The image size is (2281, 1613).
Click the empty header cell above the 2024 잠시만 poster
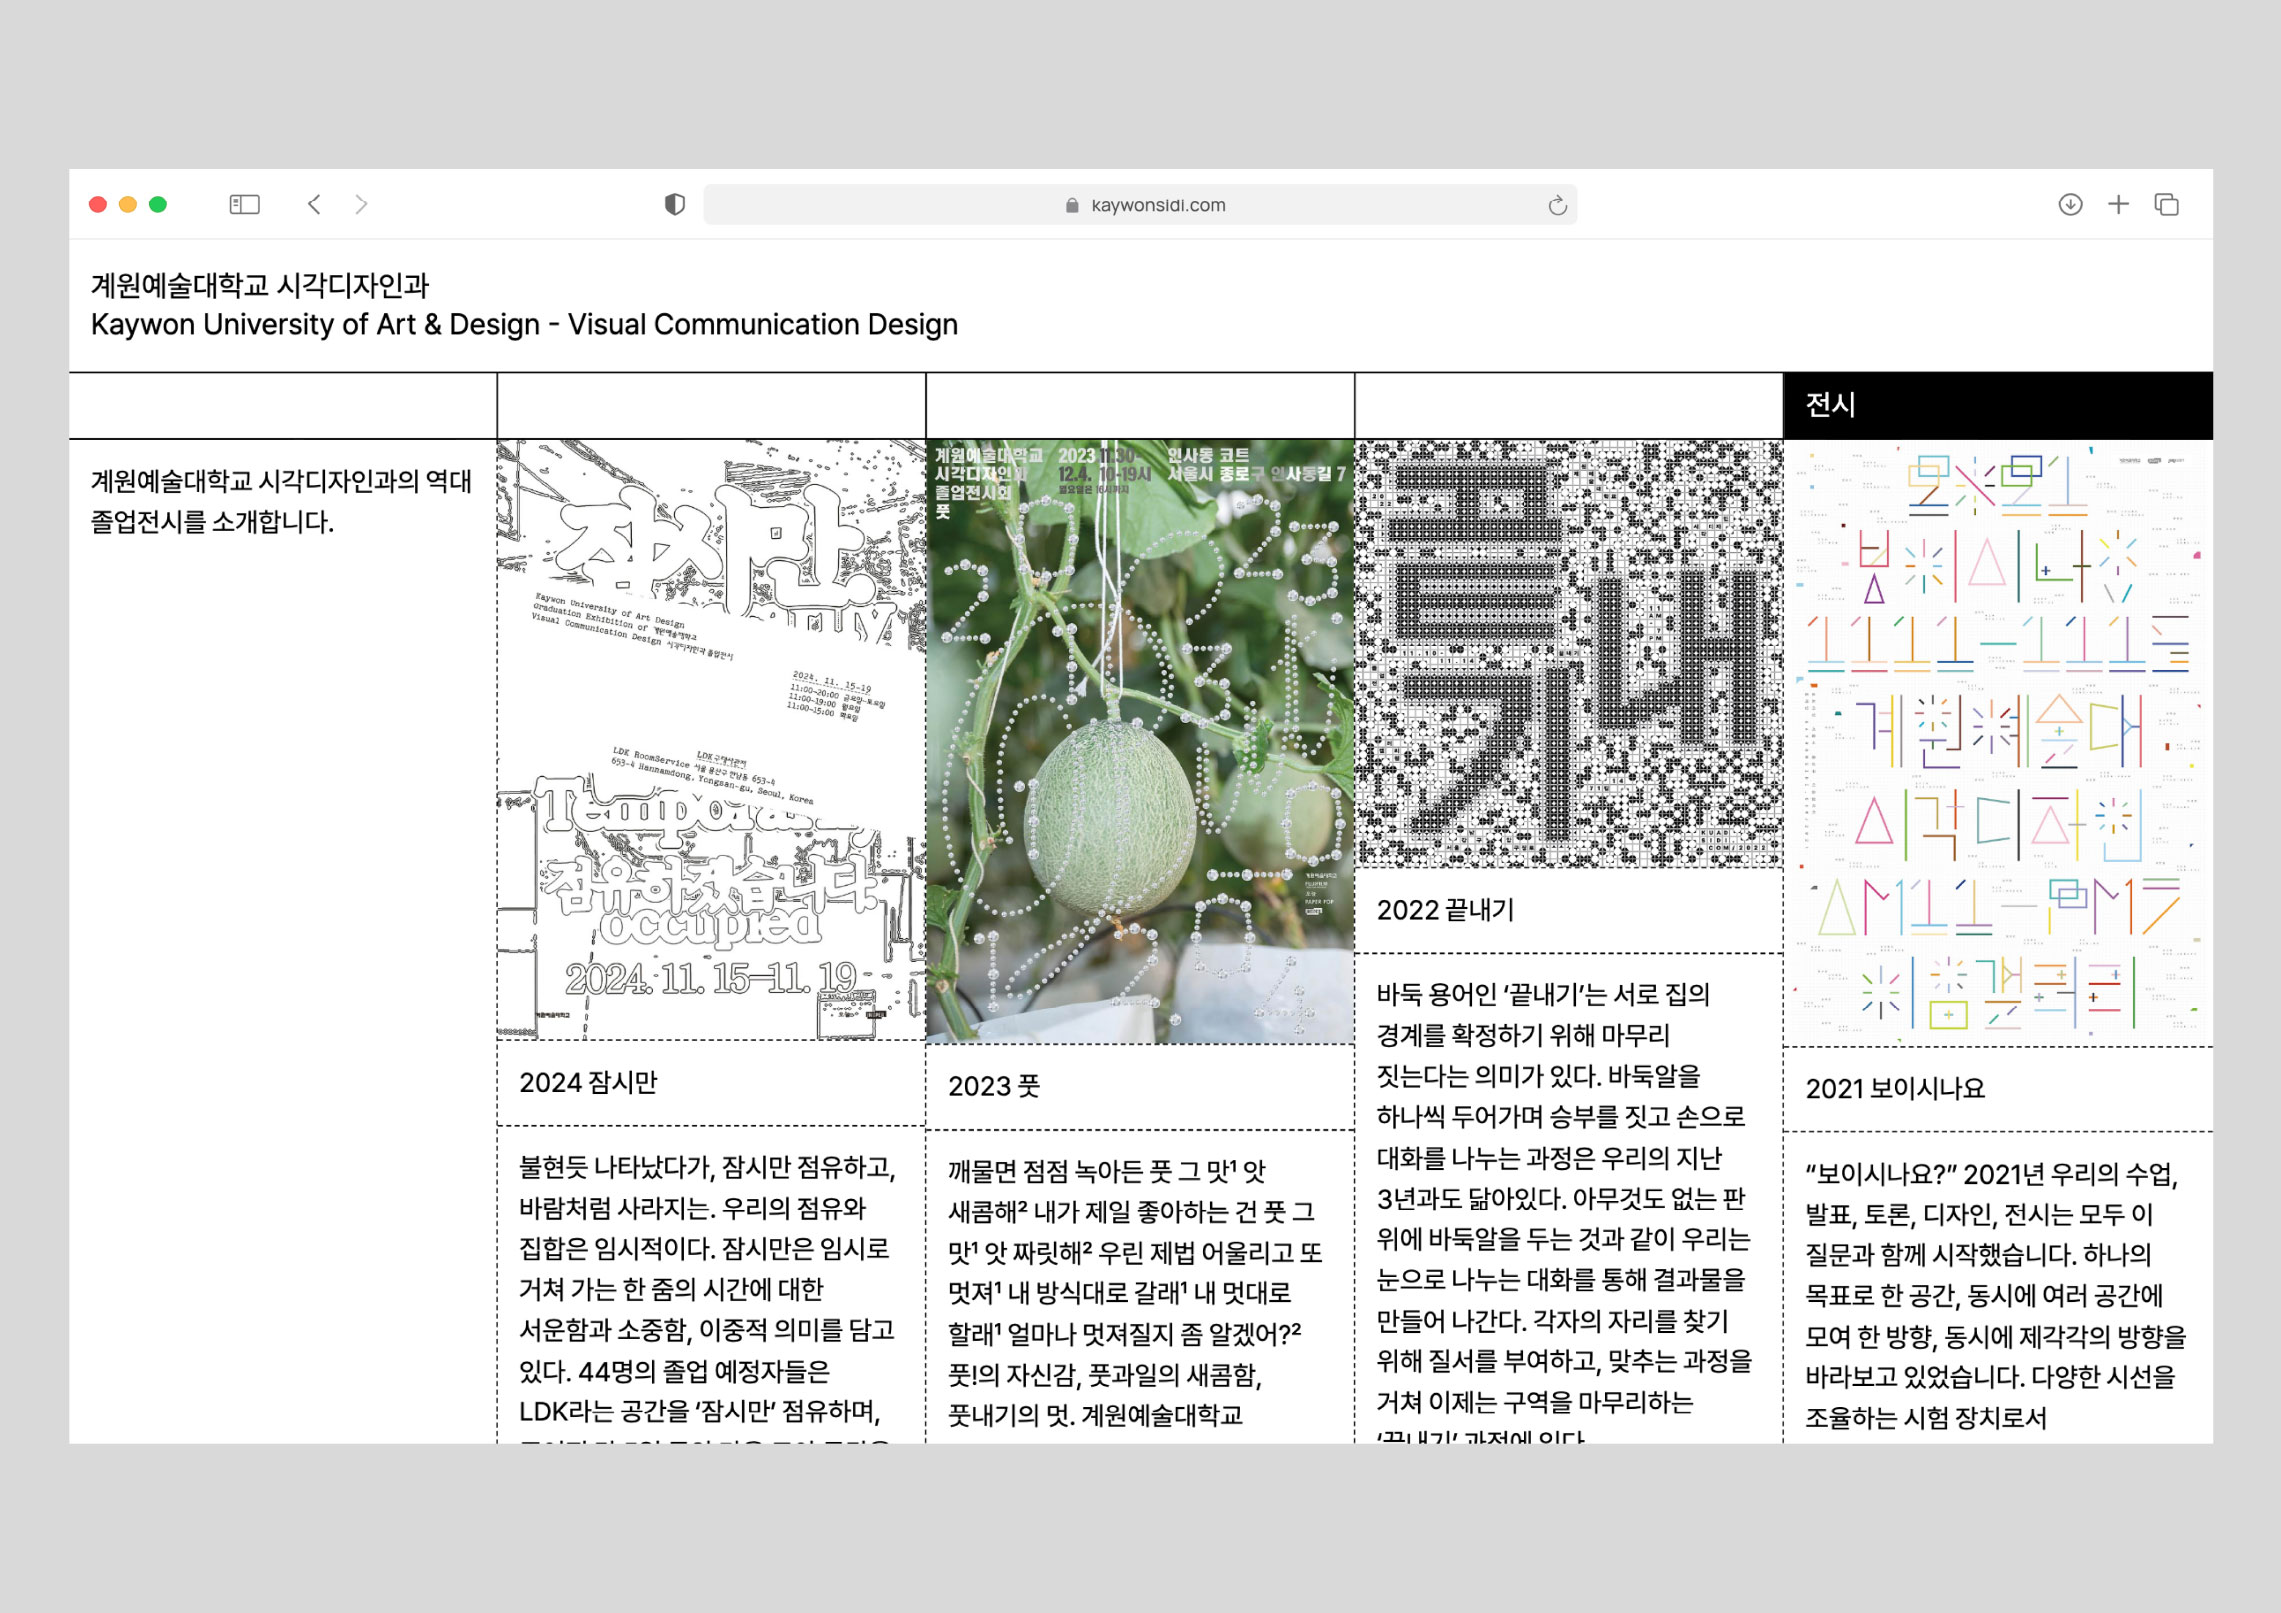[711, 406]
